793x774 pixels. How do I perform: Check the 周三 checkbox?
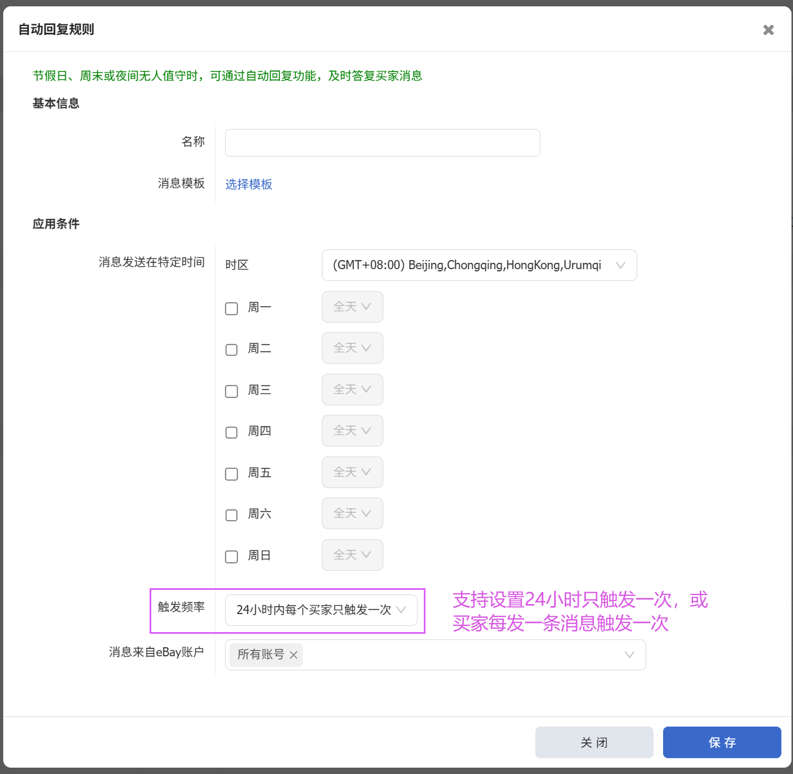point(231,391)
